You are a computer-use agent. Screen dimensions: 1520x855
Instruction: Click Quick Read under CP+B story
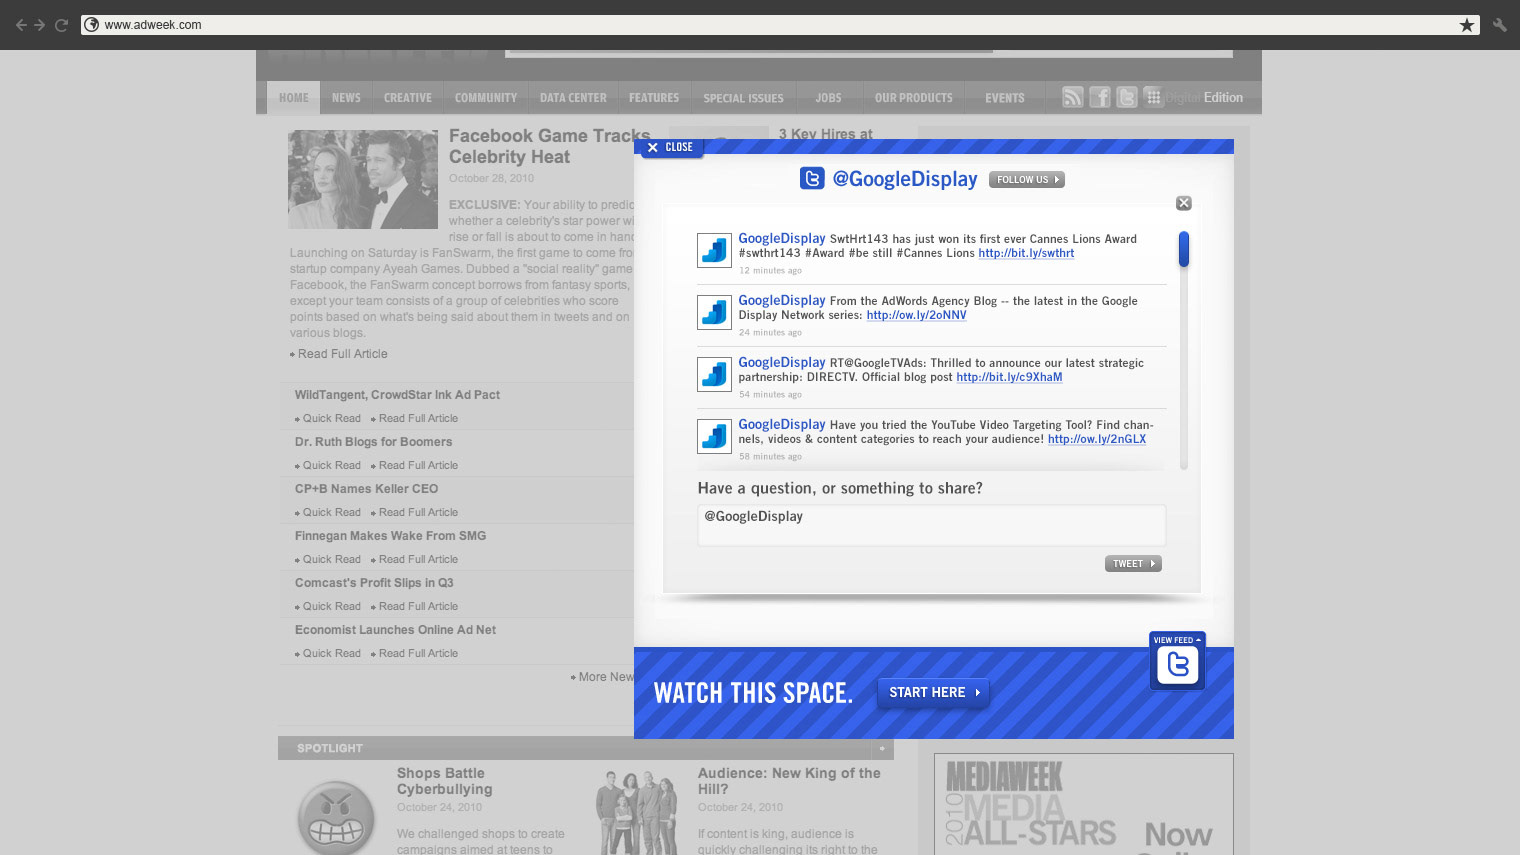331,512
